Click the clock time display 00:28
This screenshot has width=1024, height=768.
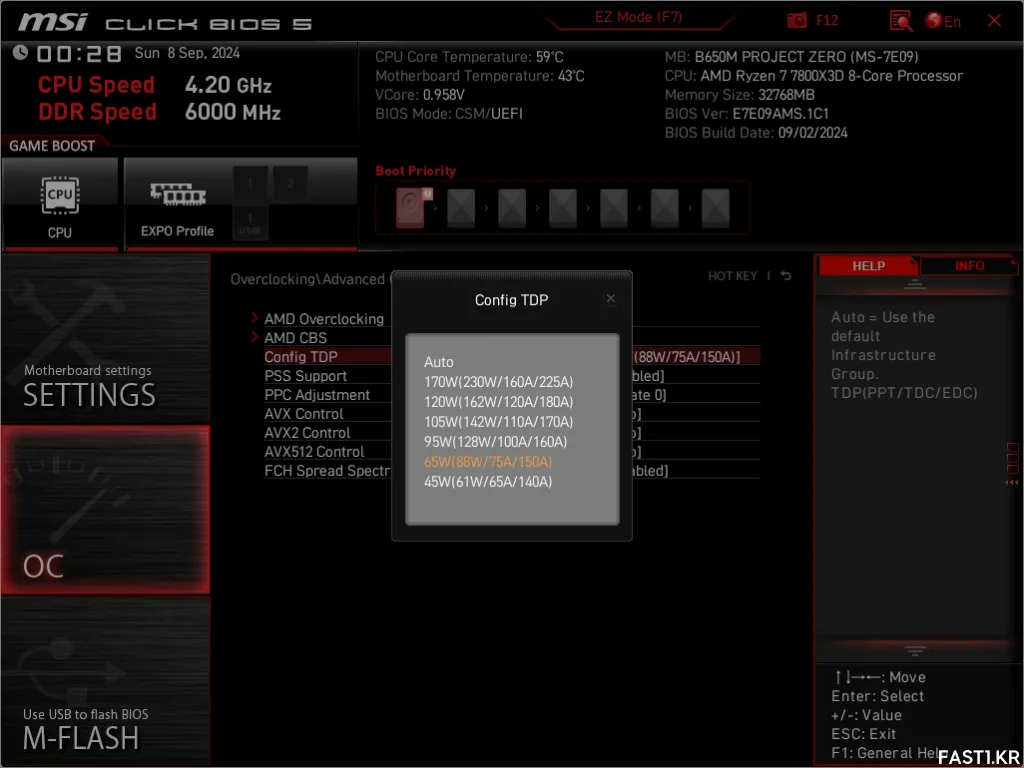coord(78,54)
